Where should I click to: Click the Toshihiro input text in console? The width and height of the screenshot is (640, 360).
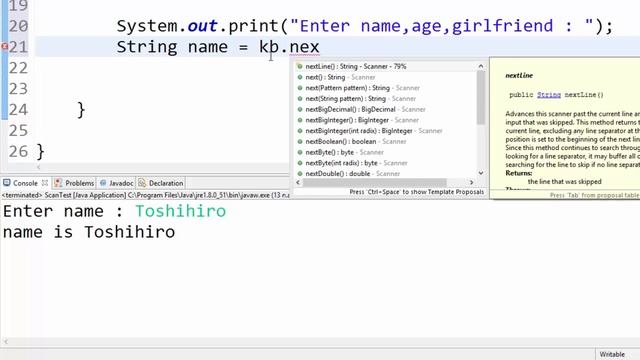click(180, 211)
